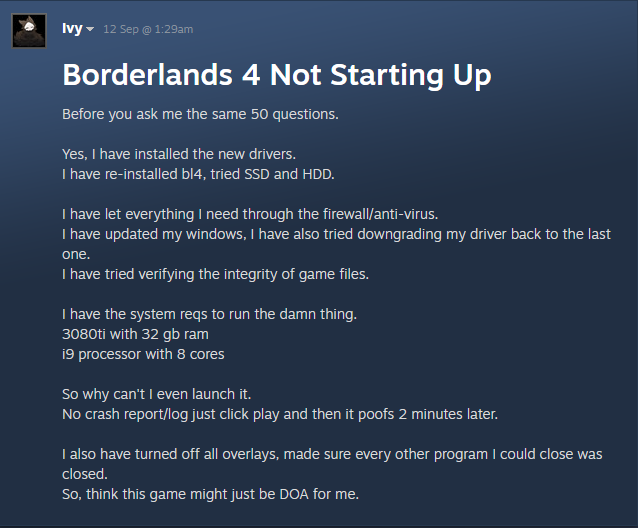This screenshot has width=638, height=528.
Task: Click the line about turning off all overlays
Action: point(332,454)
